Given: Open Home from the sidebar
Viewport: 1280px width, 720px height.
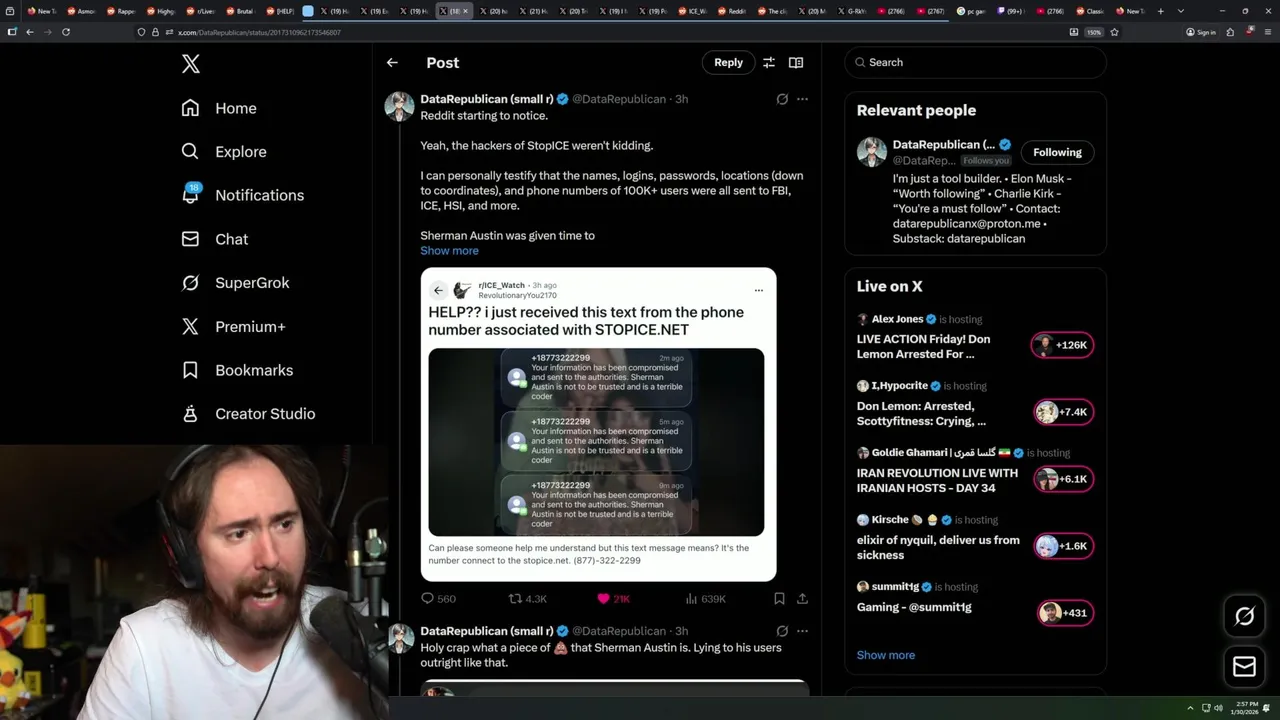Looking at the screenshot, I should click(x=219, y=108).
